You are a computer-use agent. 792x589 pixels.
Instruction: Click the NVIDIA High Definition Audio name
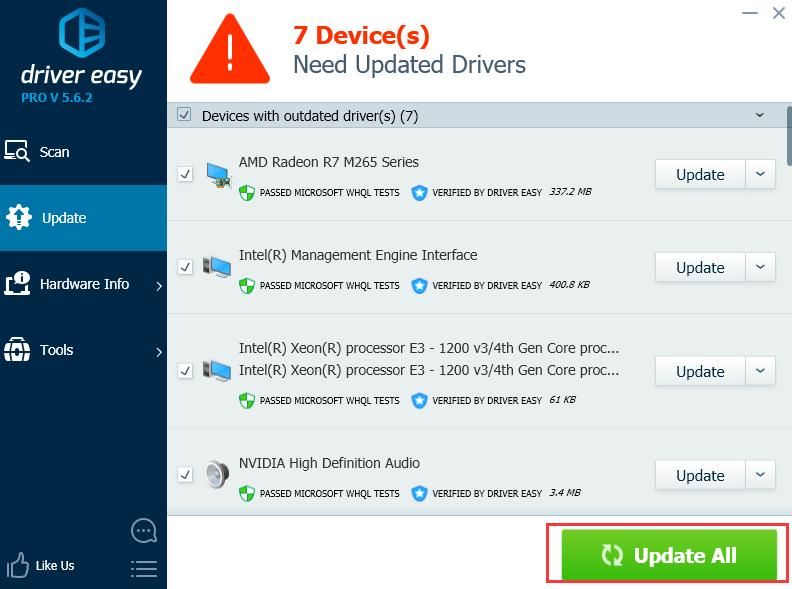(329, 463)
